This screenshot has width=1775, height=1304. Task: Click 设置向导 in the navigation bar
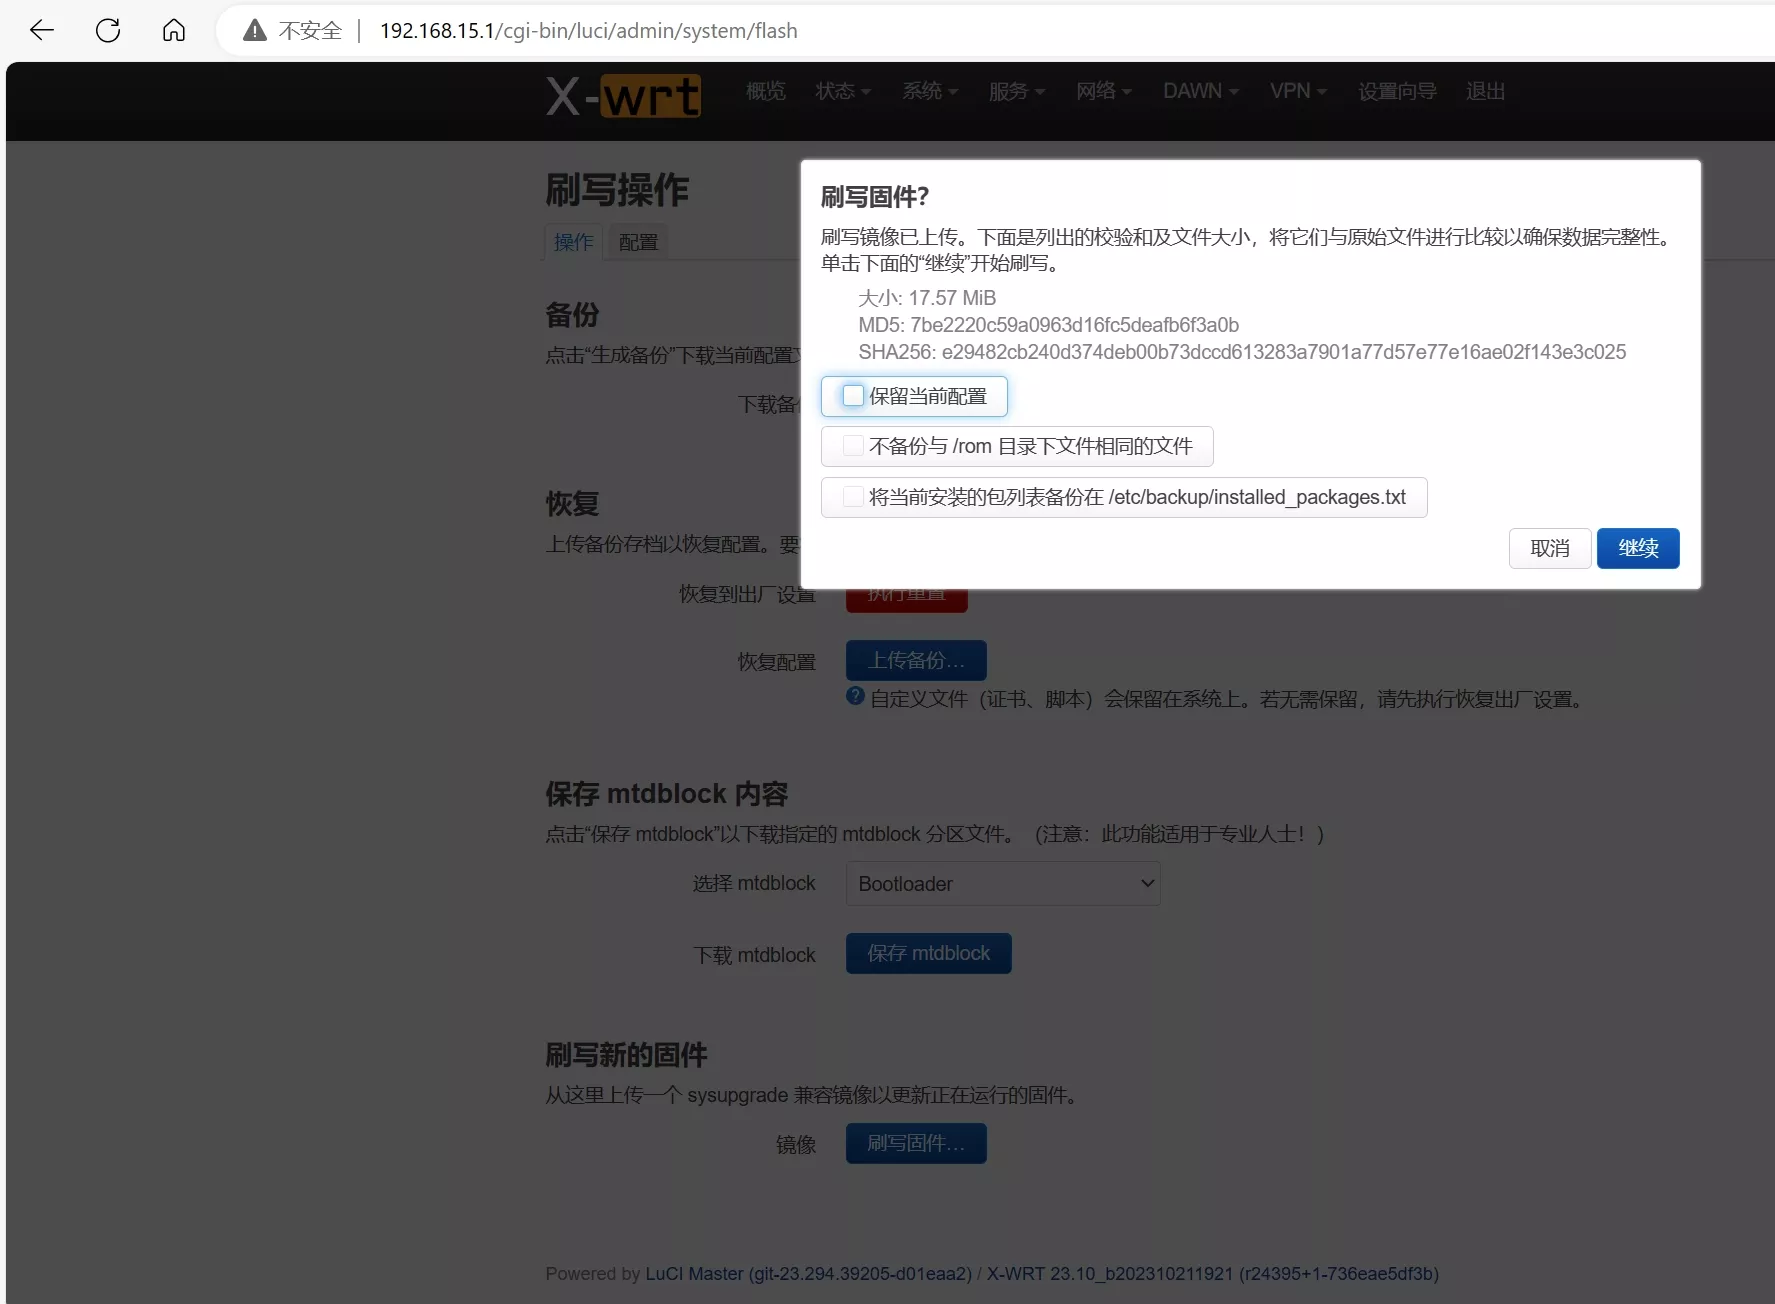pos(1396,91)
